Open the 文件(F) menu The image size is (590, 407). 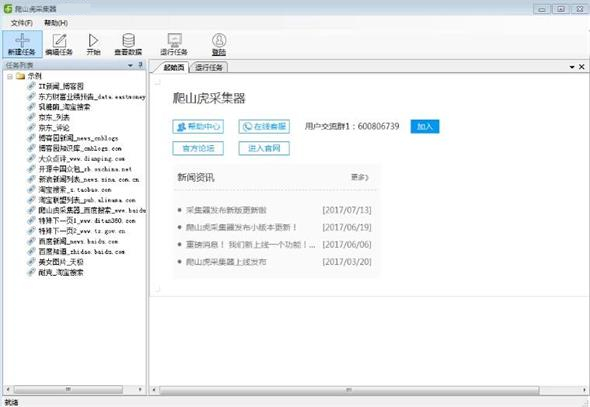[x=21, y=23]
